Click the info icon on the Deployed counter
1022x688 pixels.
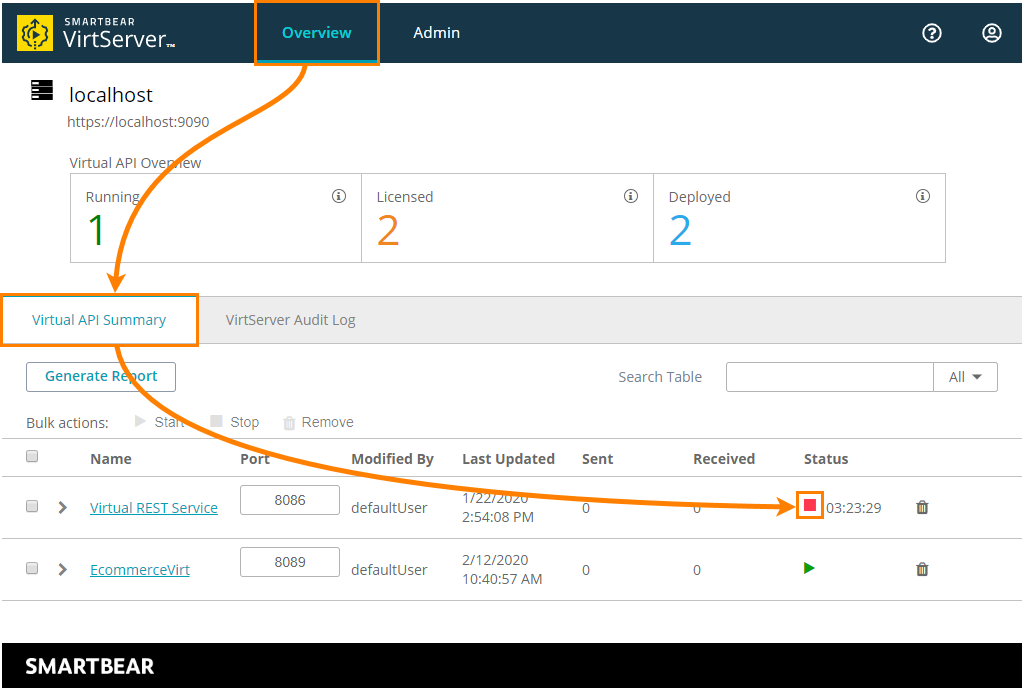(923, 196)
